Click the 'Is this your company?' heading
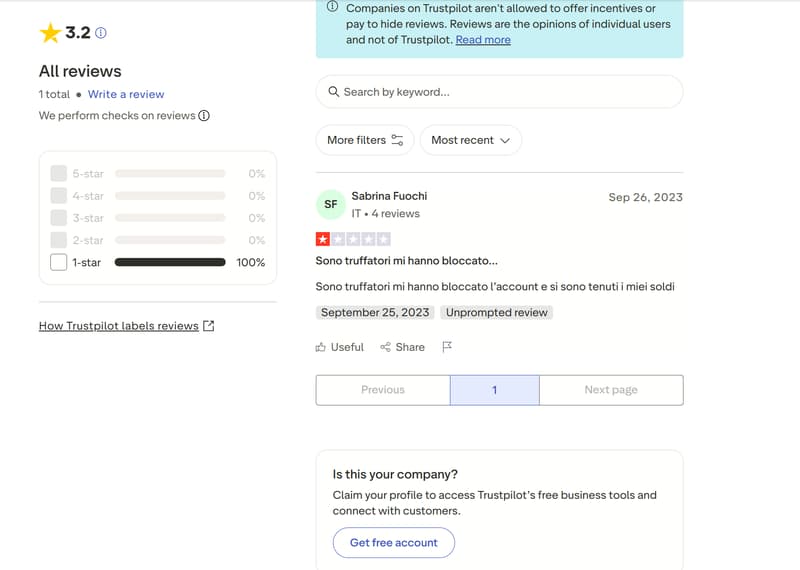 [x=395, y=475]
